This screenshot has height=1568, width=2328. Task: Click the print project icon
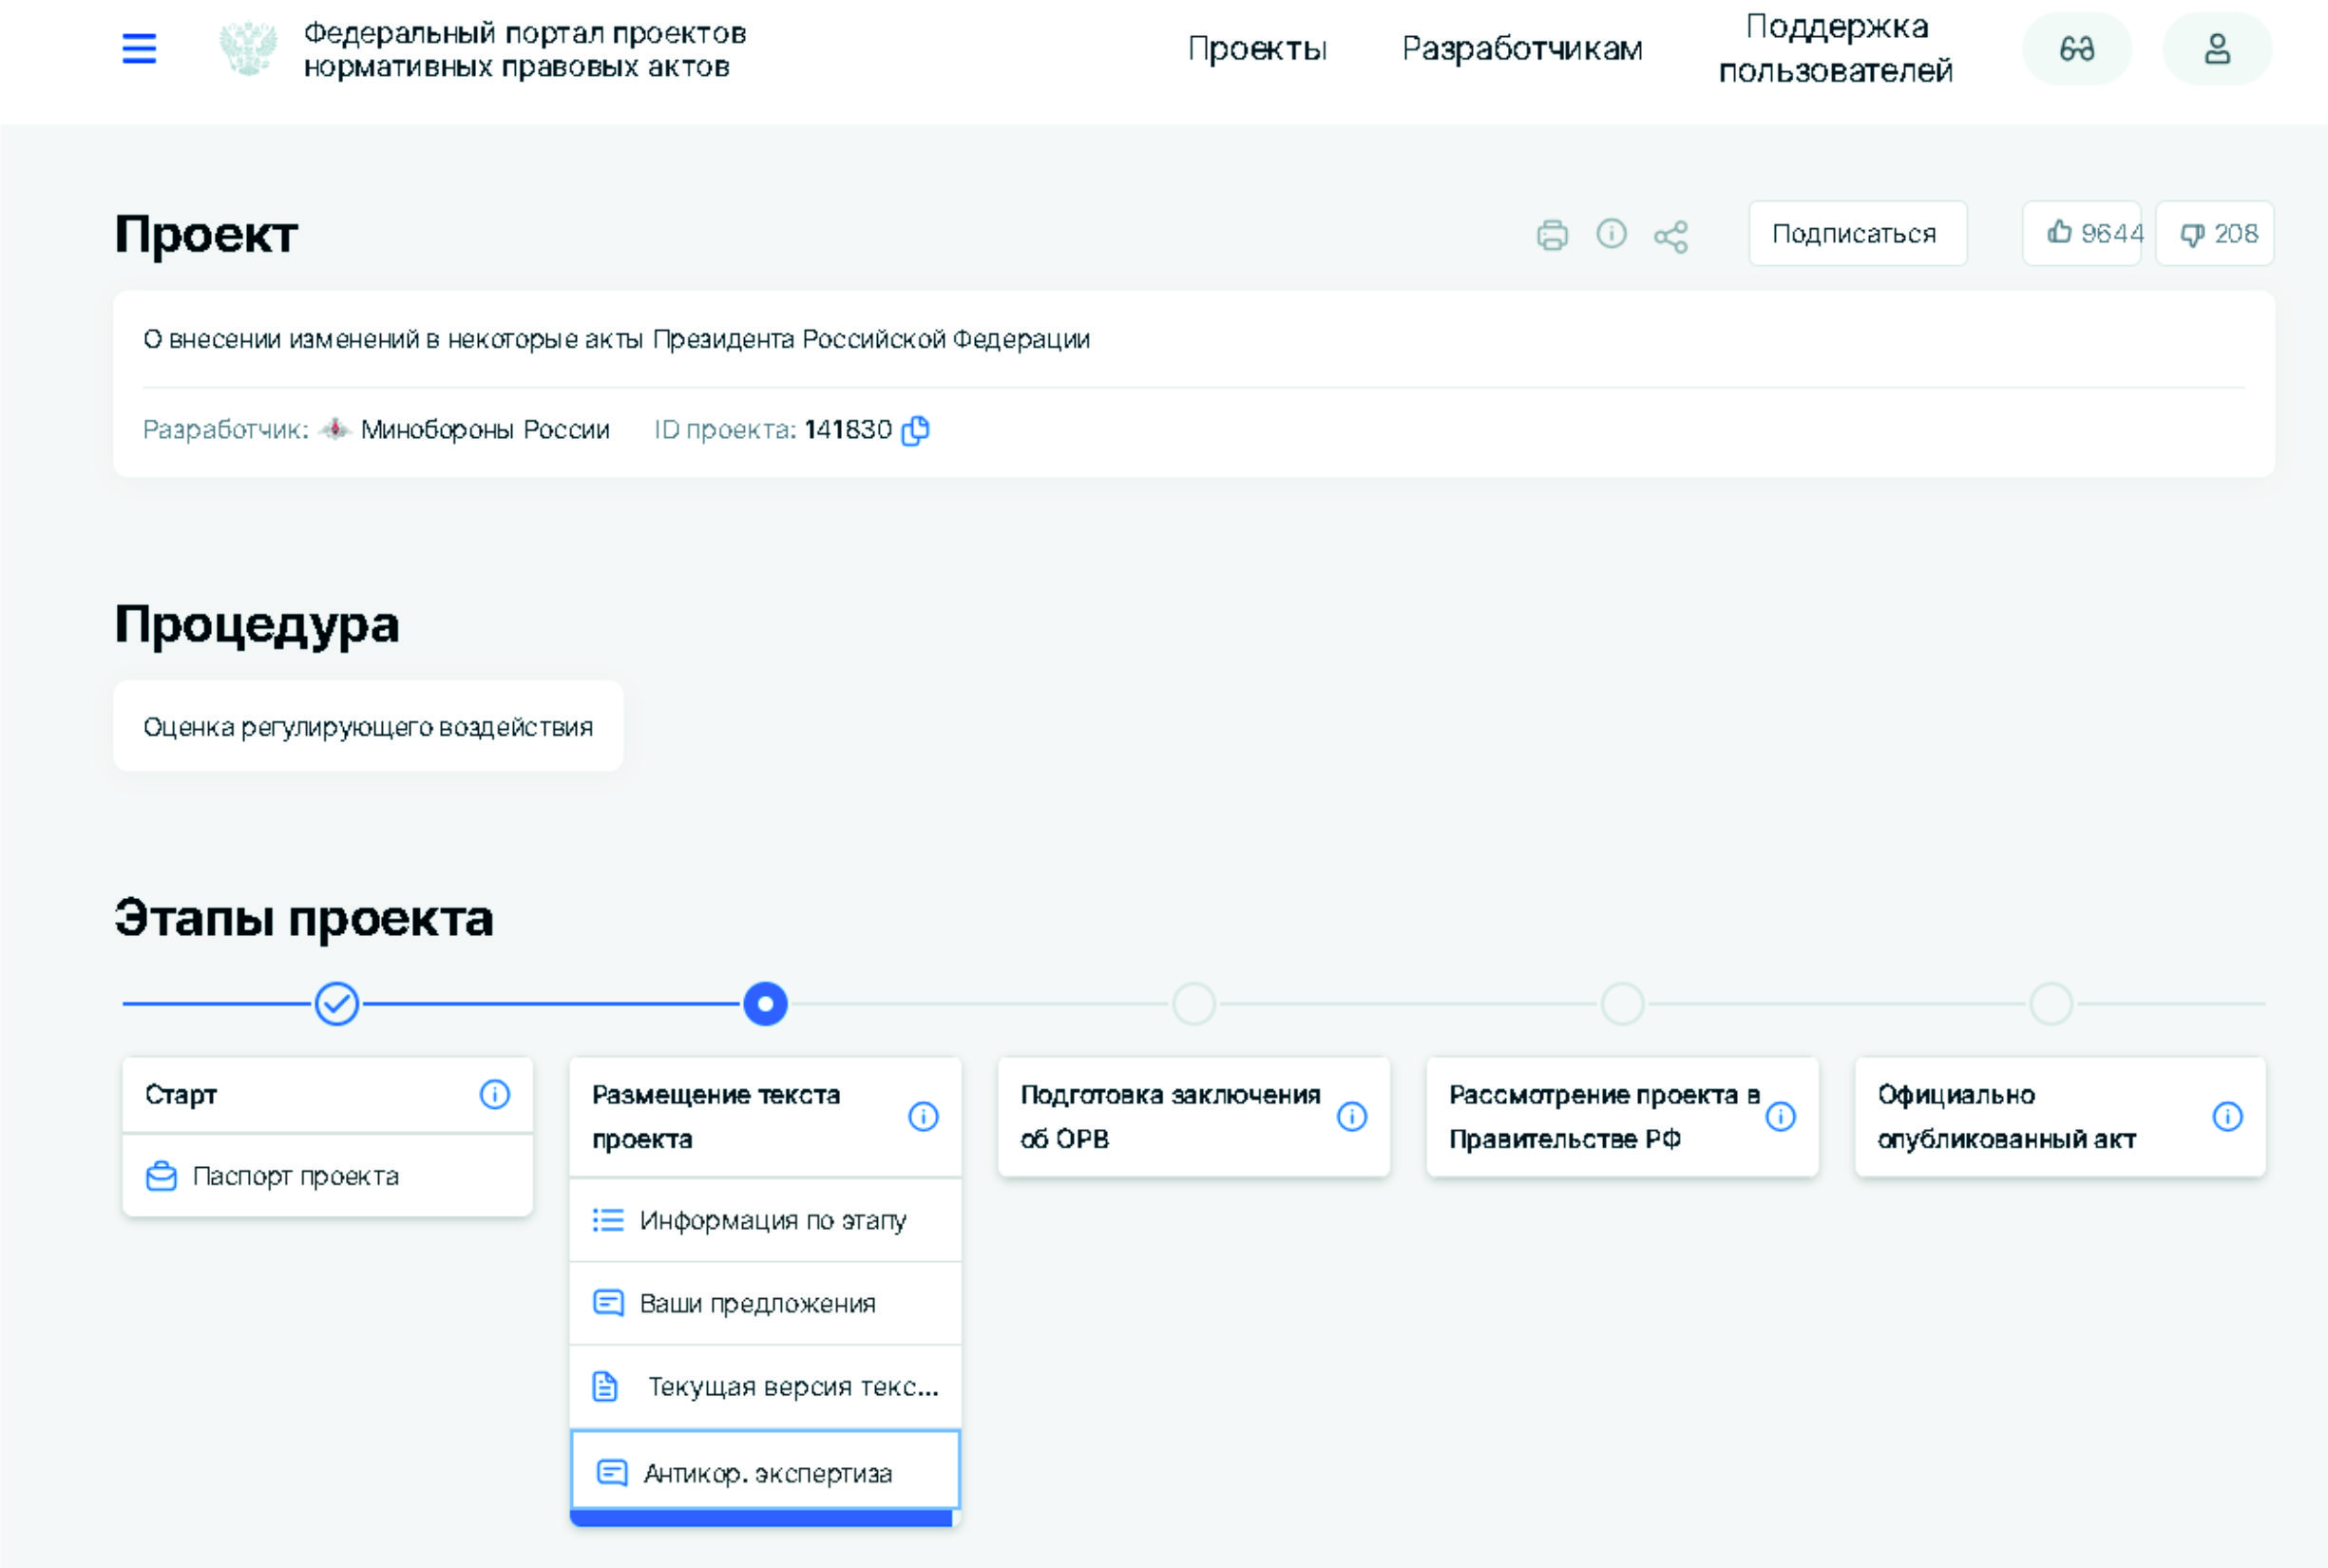1552,235
